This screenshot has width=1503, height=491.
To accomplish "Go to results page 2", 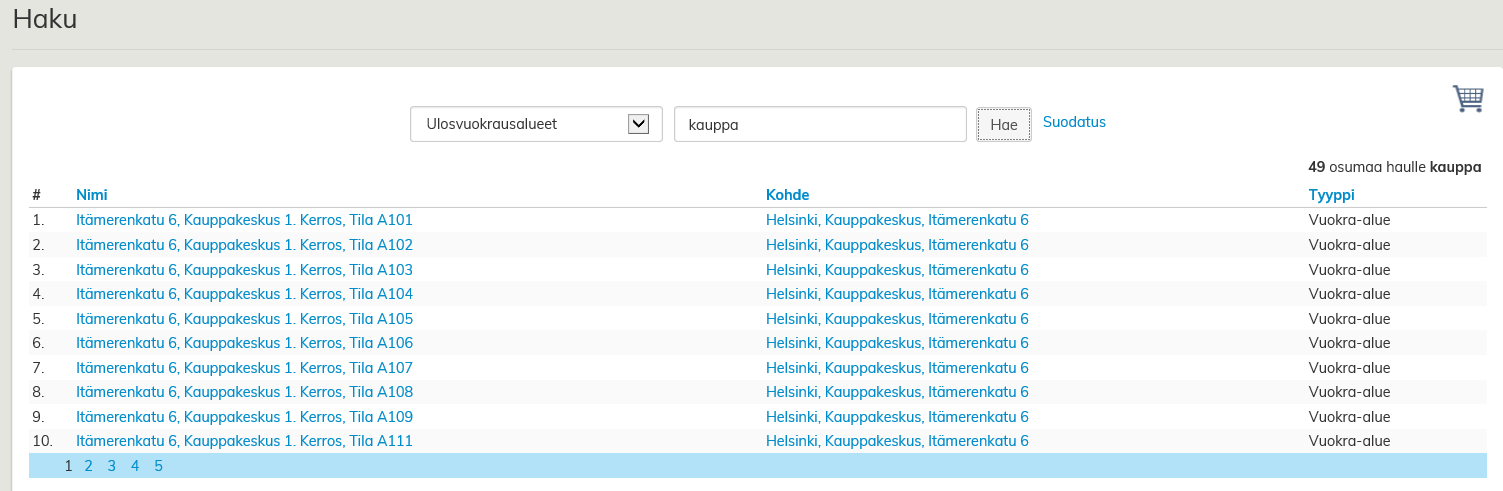I will coord(89,466).
